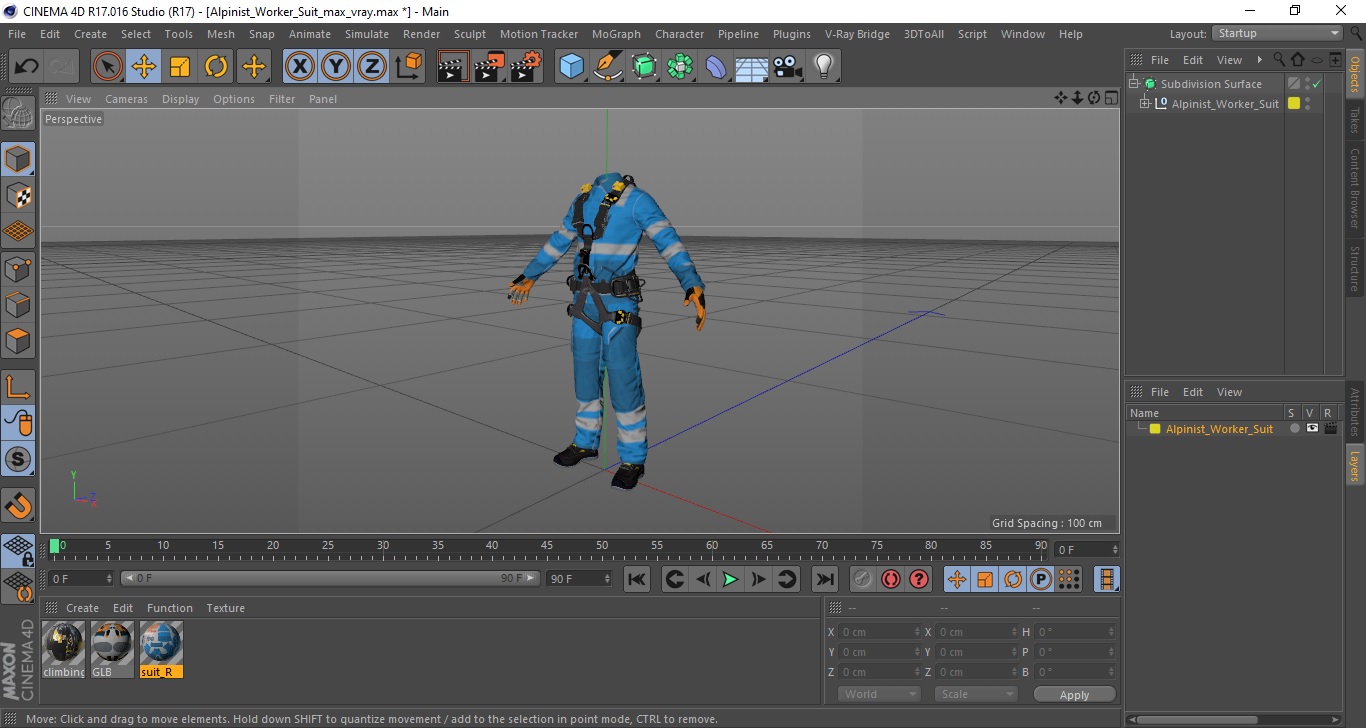The width and height of the screenshot is (1366, 728).
Task: Click the timeline range slider
Action: click(x=330, y=578)
